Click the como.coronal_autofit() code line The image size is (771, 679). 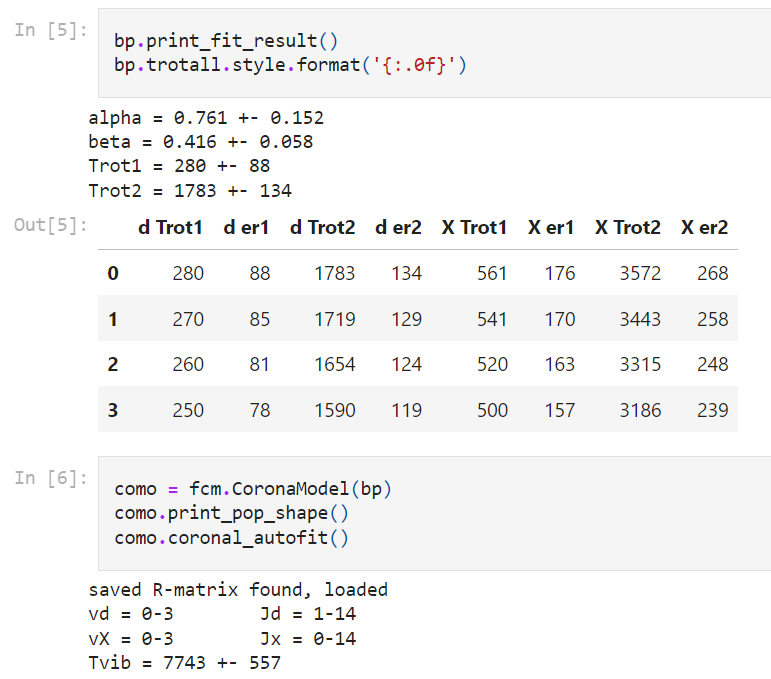pyautogui.click(x=232, y=537)
